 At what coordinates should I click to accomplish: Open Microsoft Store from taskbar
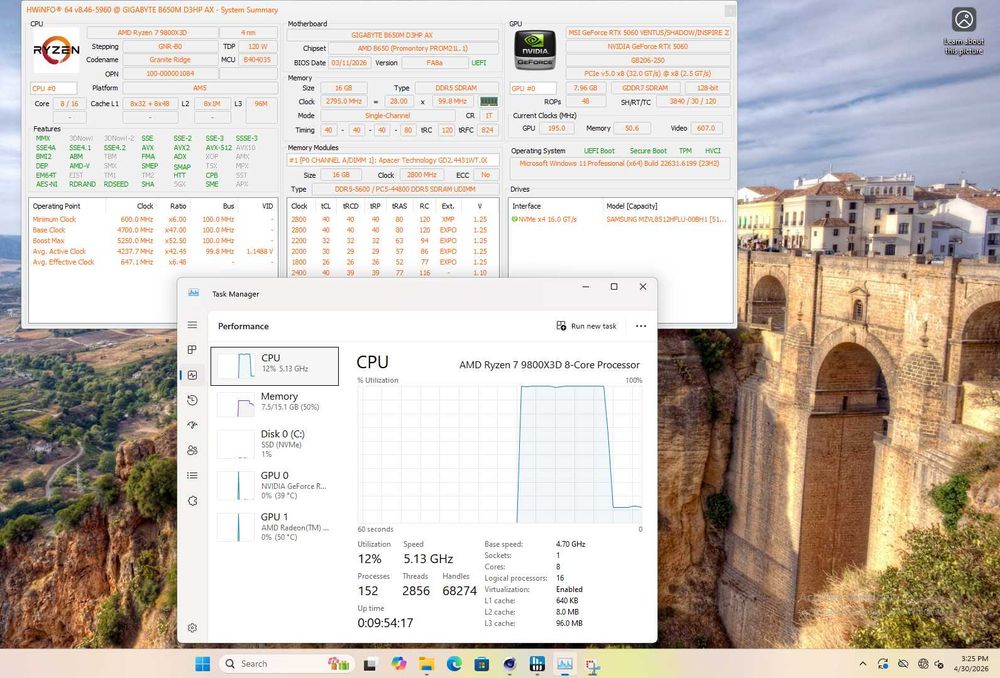[482, 664]
